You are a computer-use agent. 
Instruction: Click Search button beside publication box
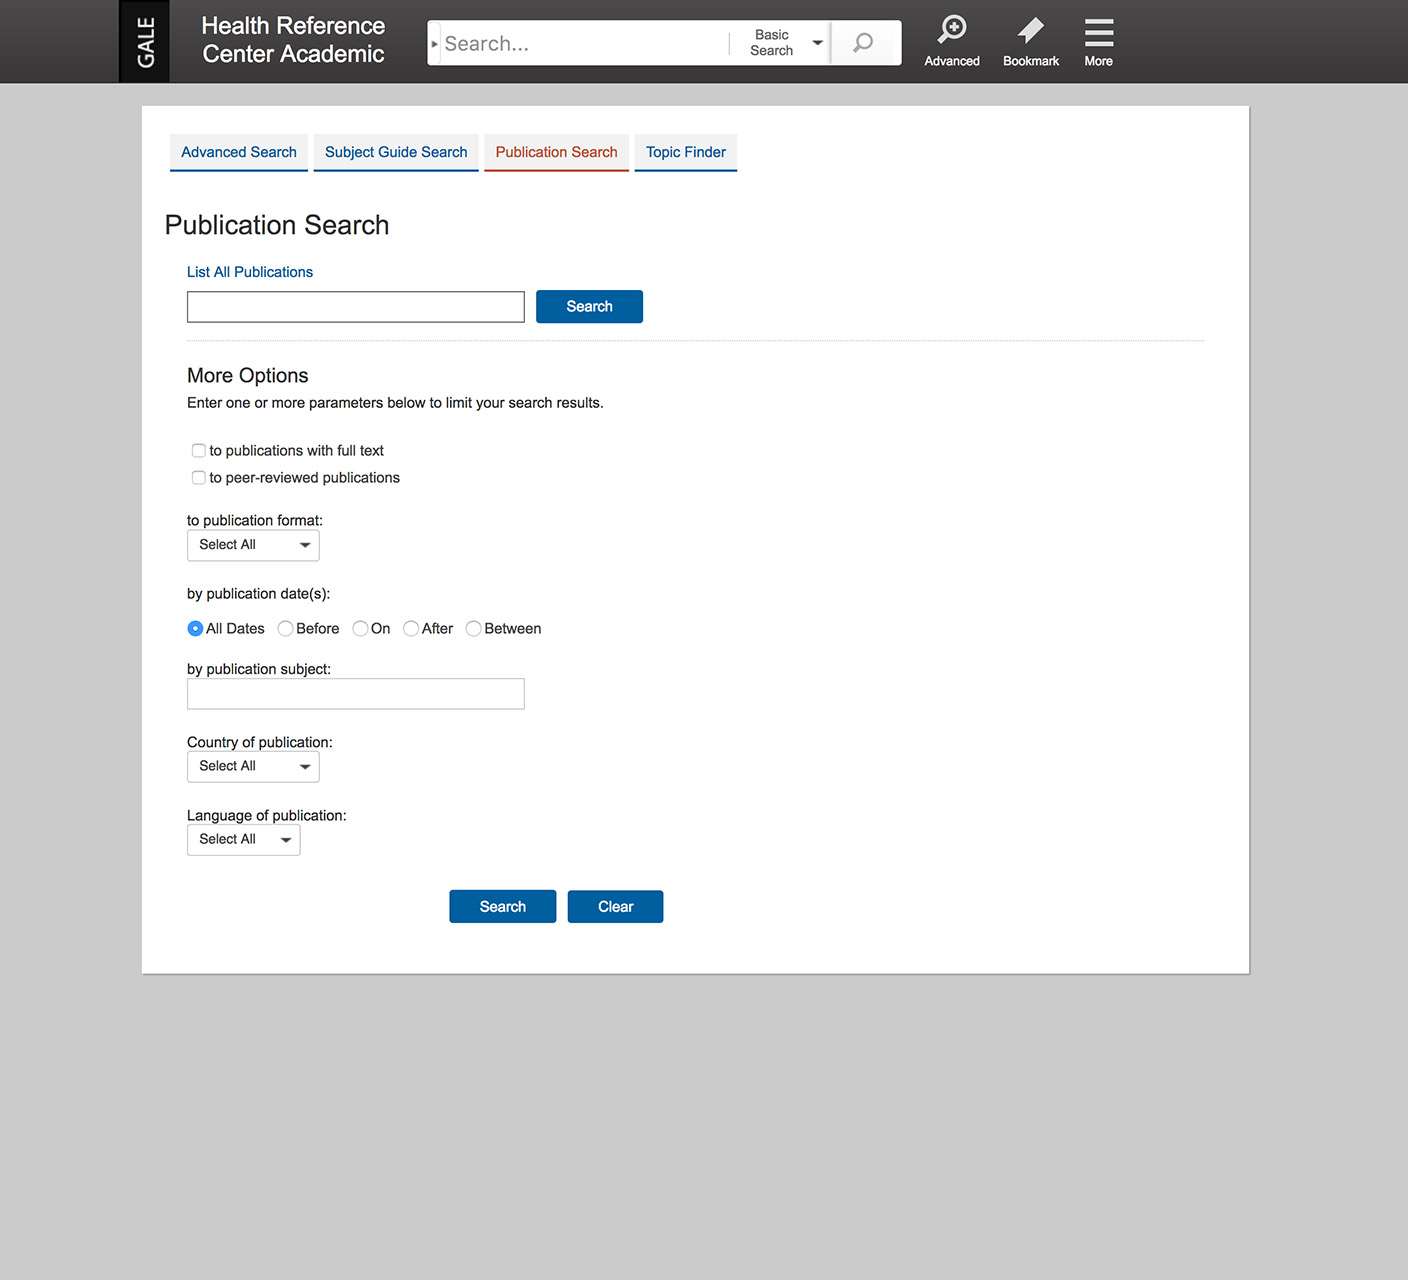[589, 307]
